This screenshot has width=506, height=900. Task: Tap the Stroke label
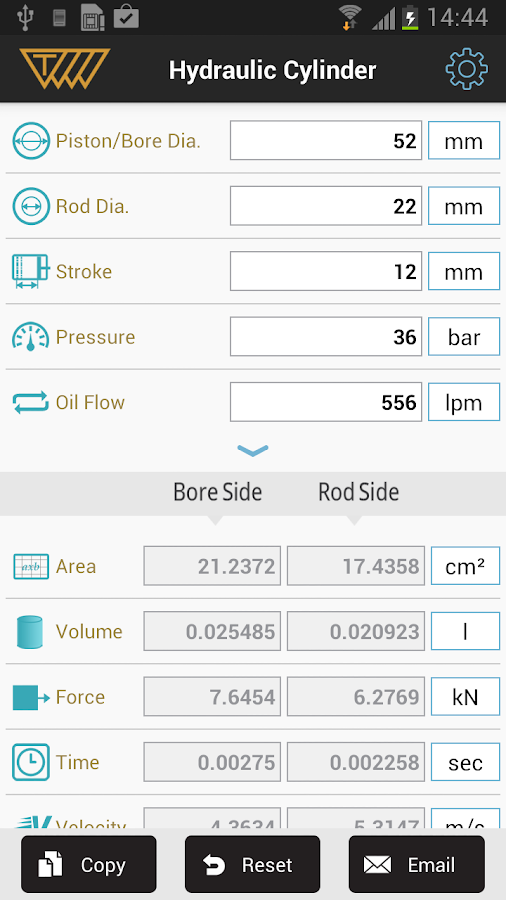point(84,271)
